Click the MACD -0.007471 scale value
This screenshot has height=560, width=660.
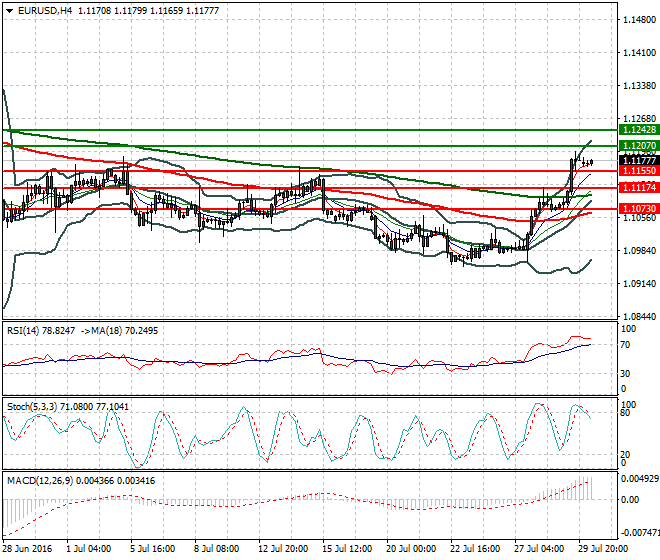point(640,533)
